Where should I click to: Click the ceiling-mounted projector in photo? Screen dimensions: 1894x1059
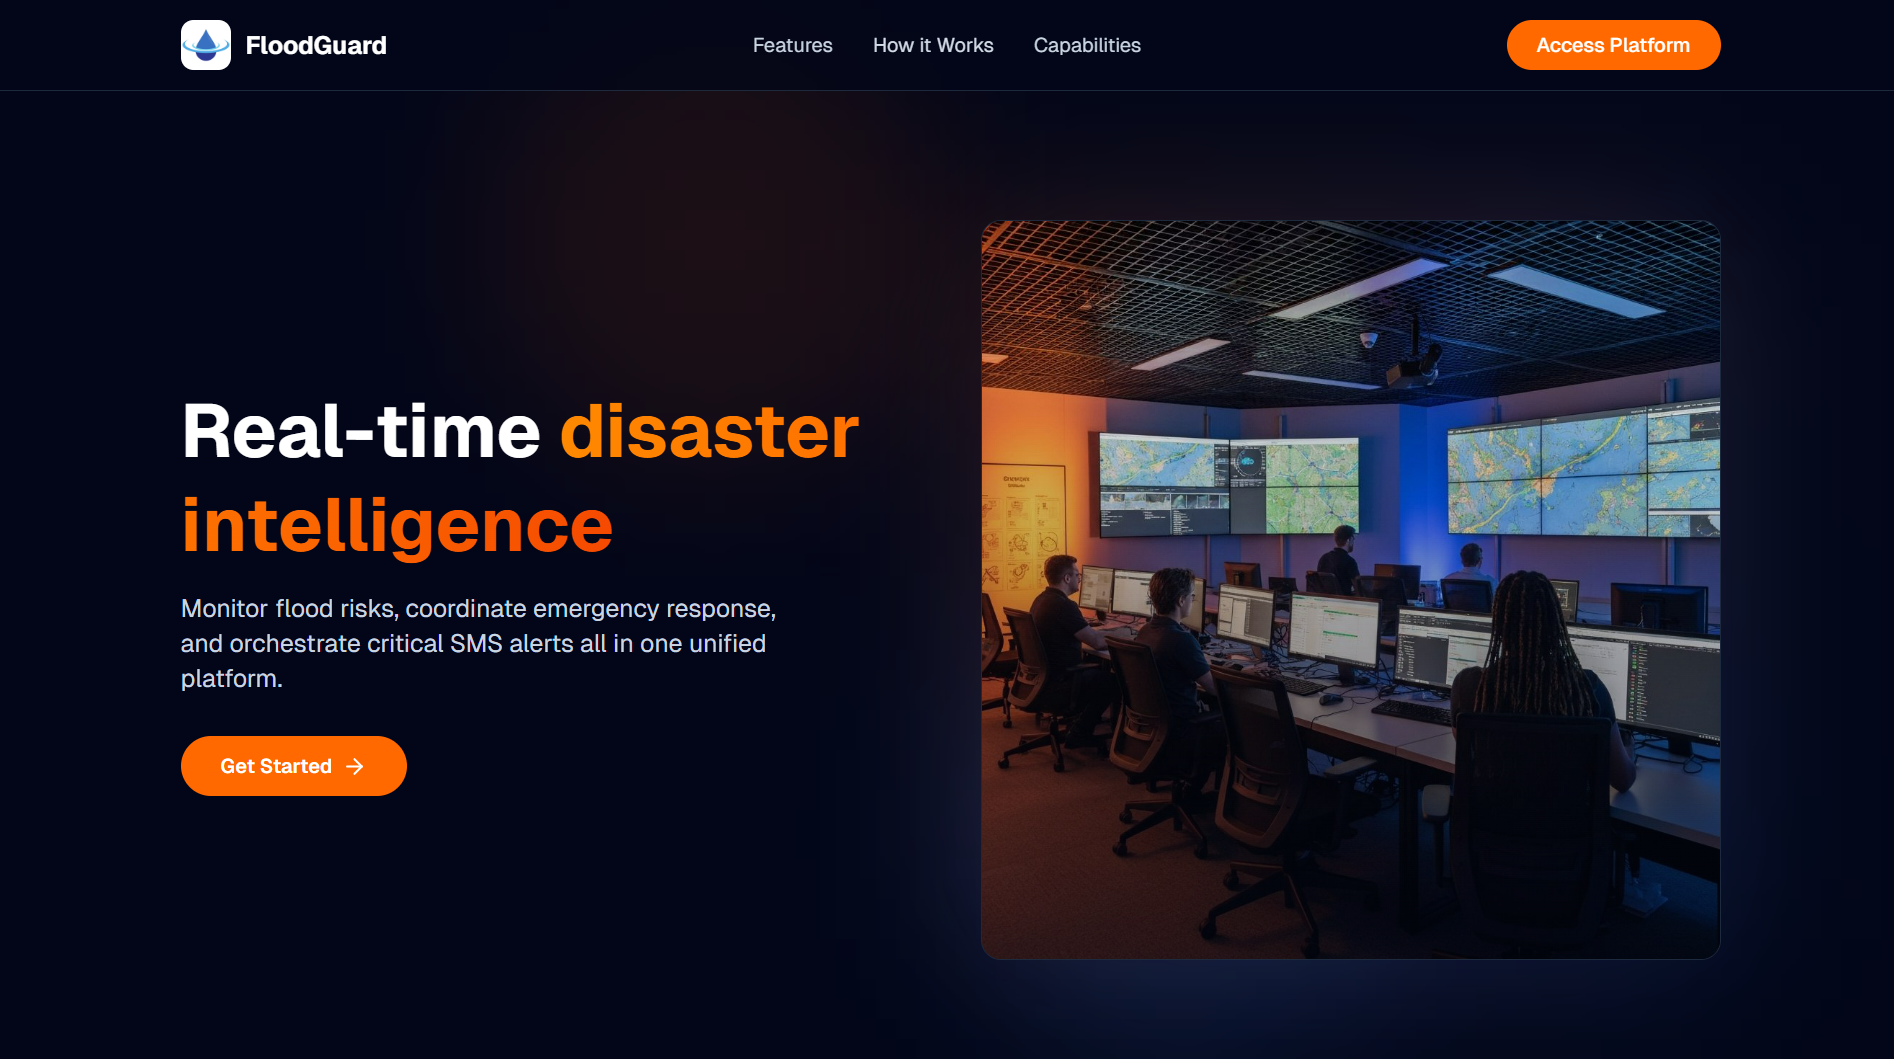click(x=1415, y=366)
